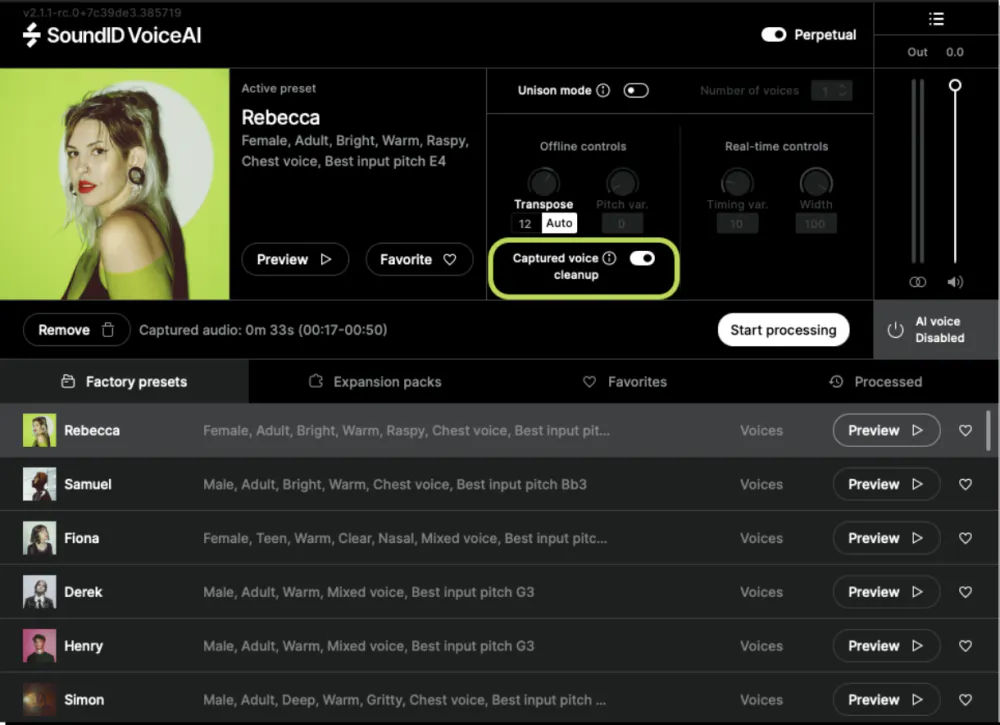Click the Captured voice cleanup info icon
The image size is (1000, 725).
610,258
